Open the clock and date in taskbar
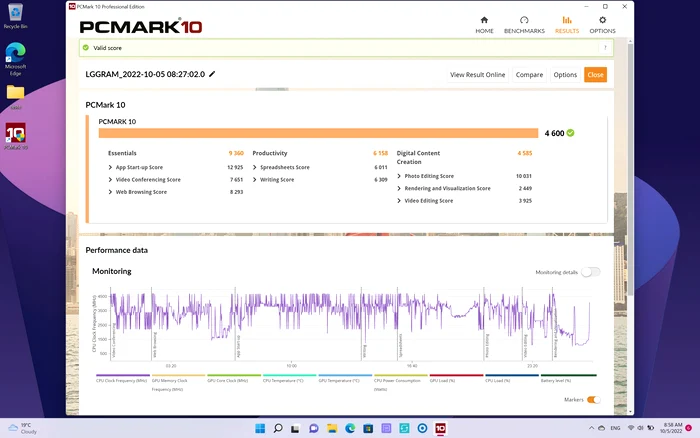This screenshot has height=438, width=700. [672, 428]
